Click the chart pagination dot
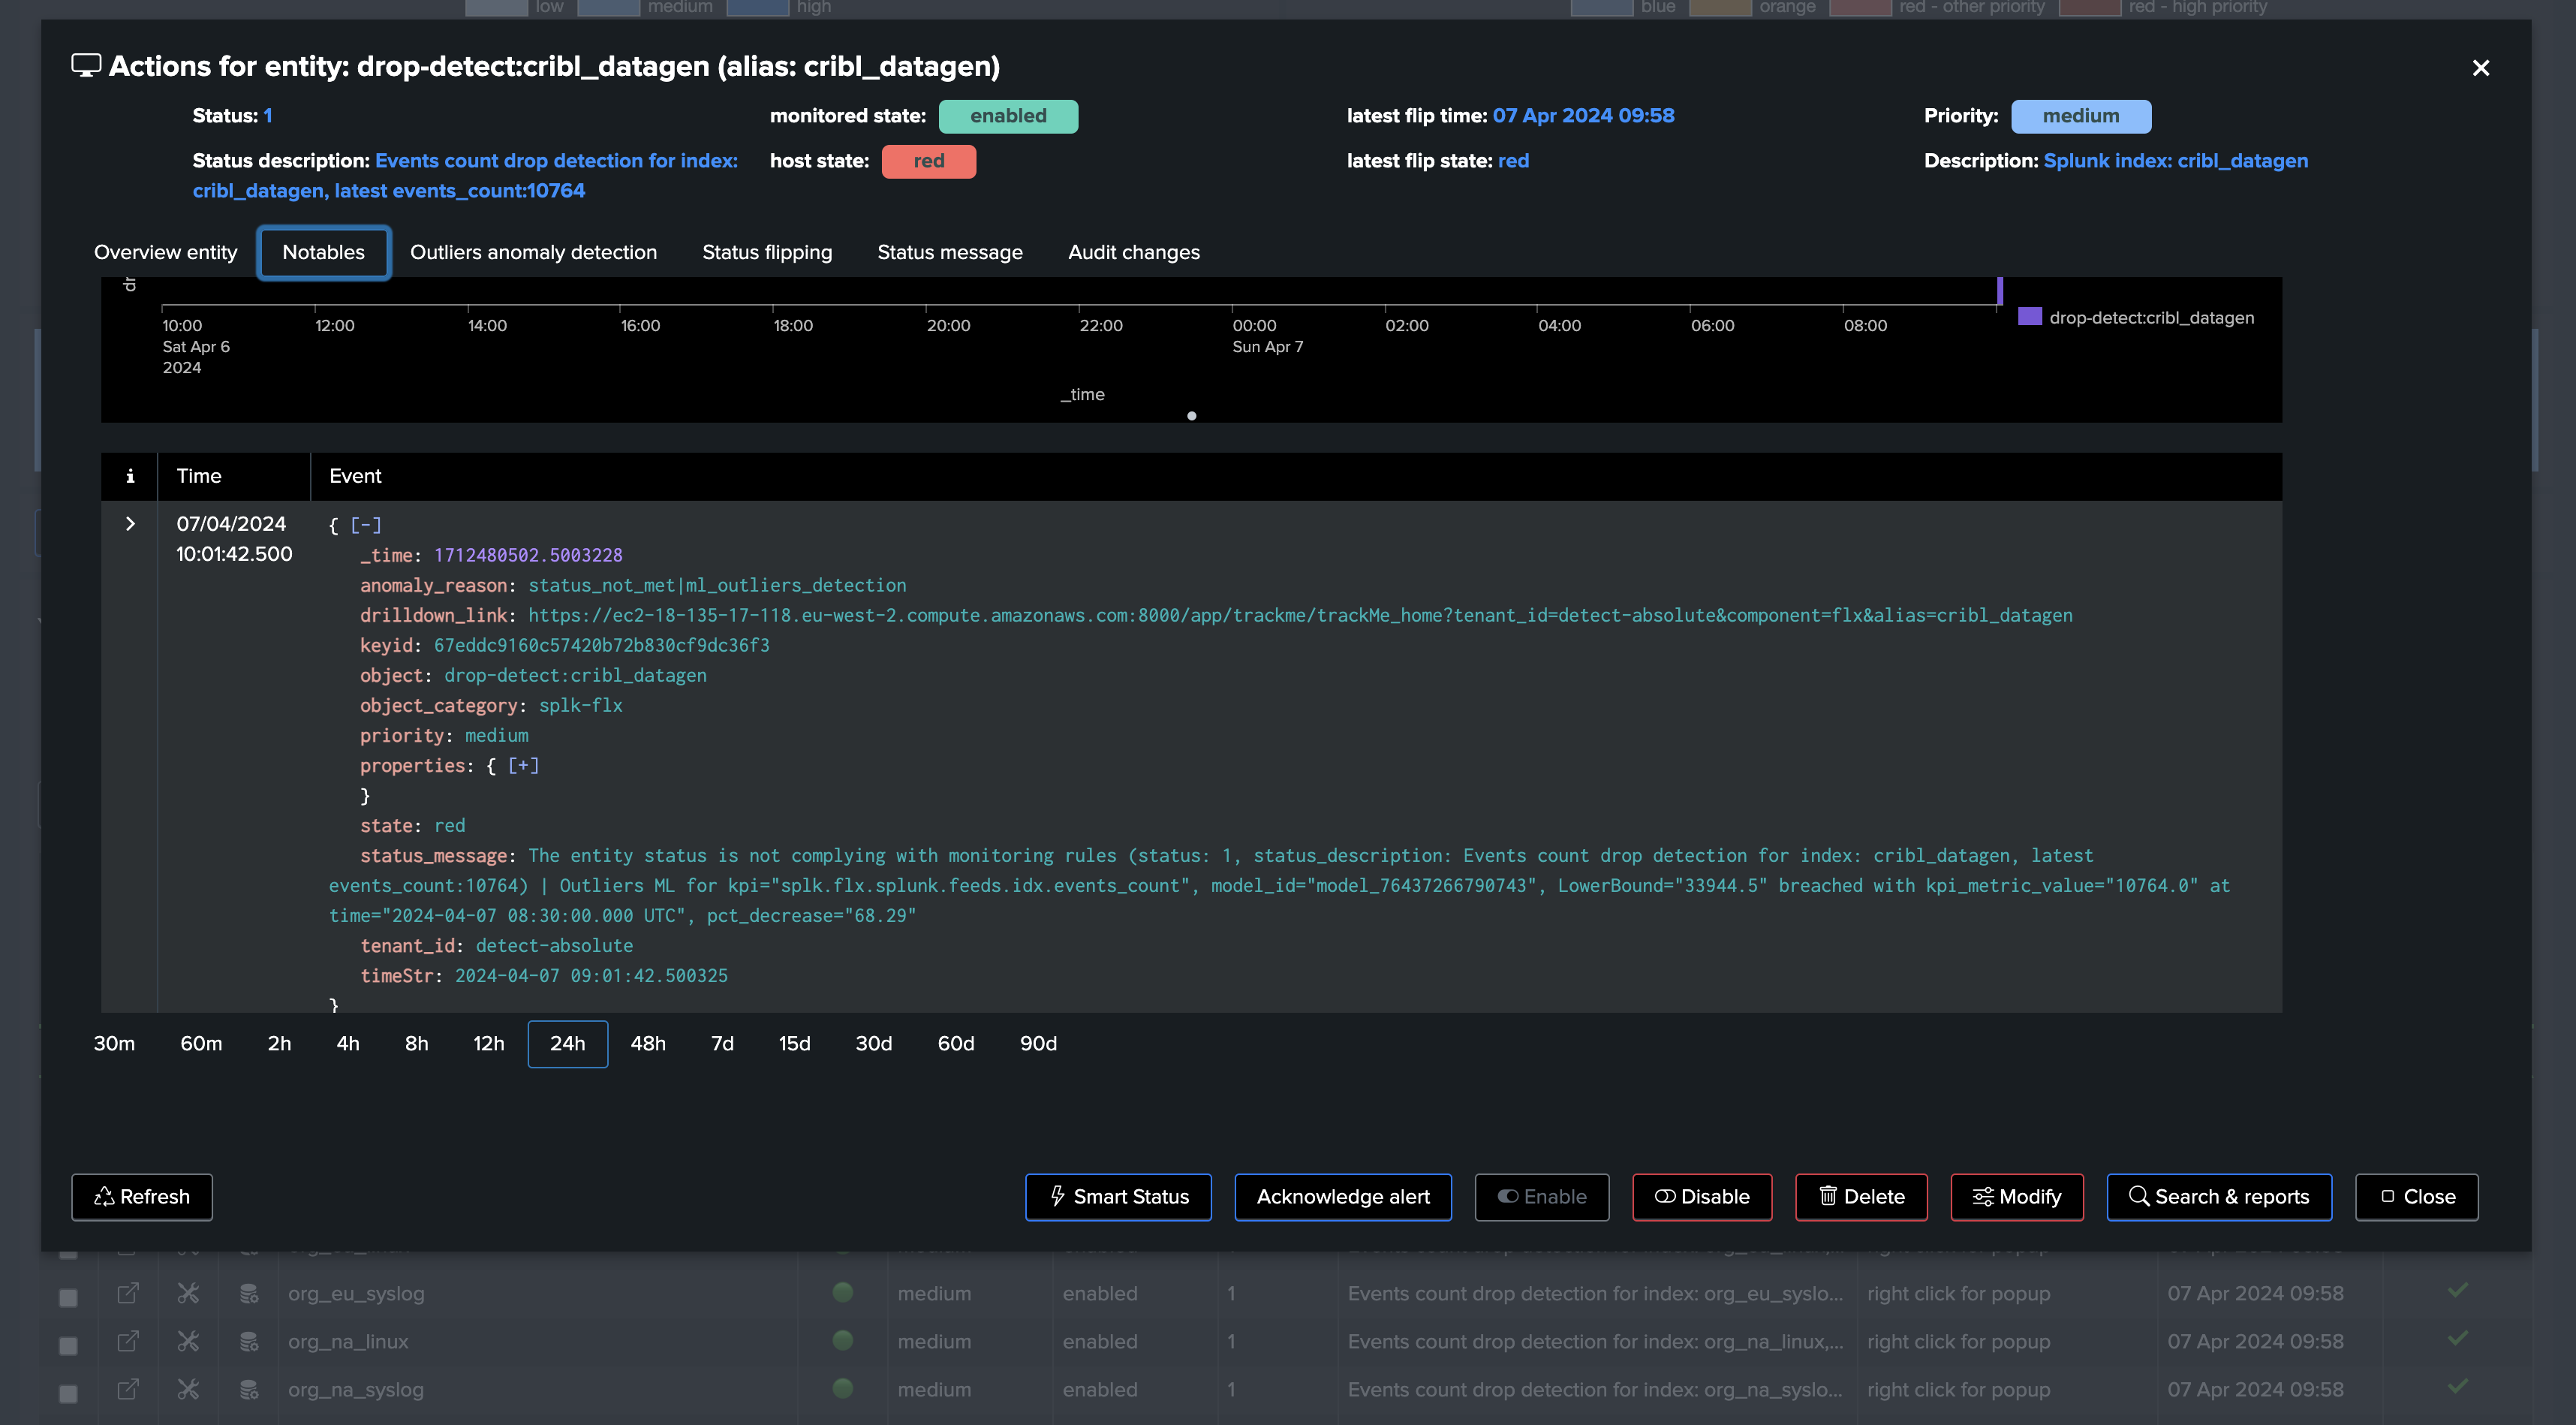Image resolution: width=2576 pixels, height=1425 pixels. pyautogui.click(x=1192, y=416)
